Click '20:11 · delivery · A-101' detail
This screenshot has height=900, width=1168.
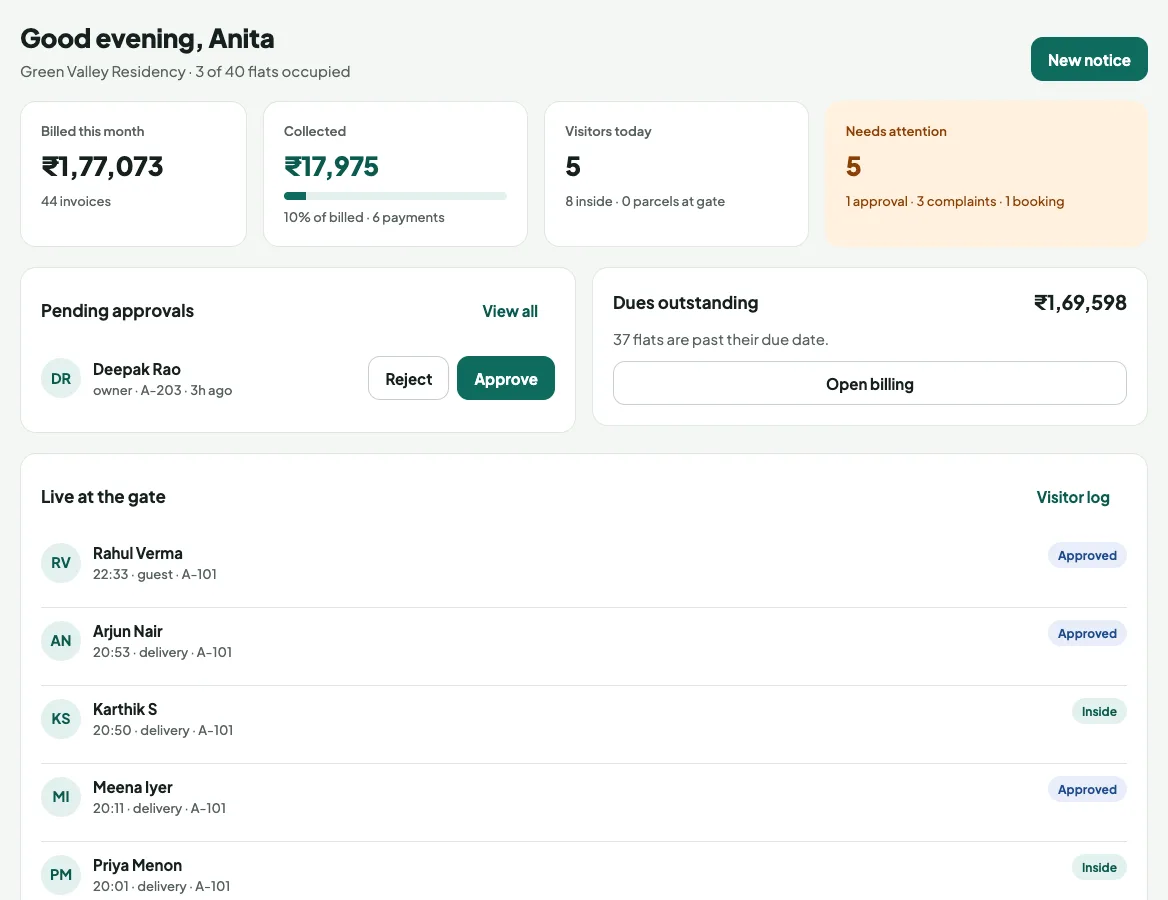coord(159,808)
